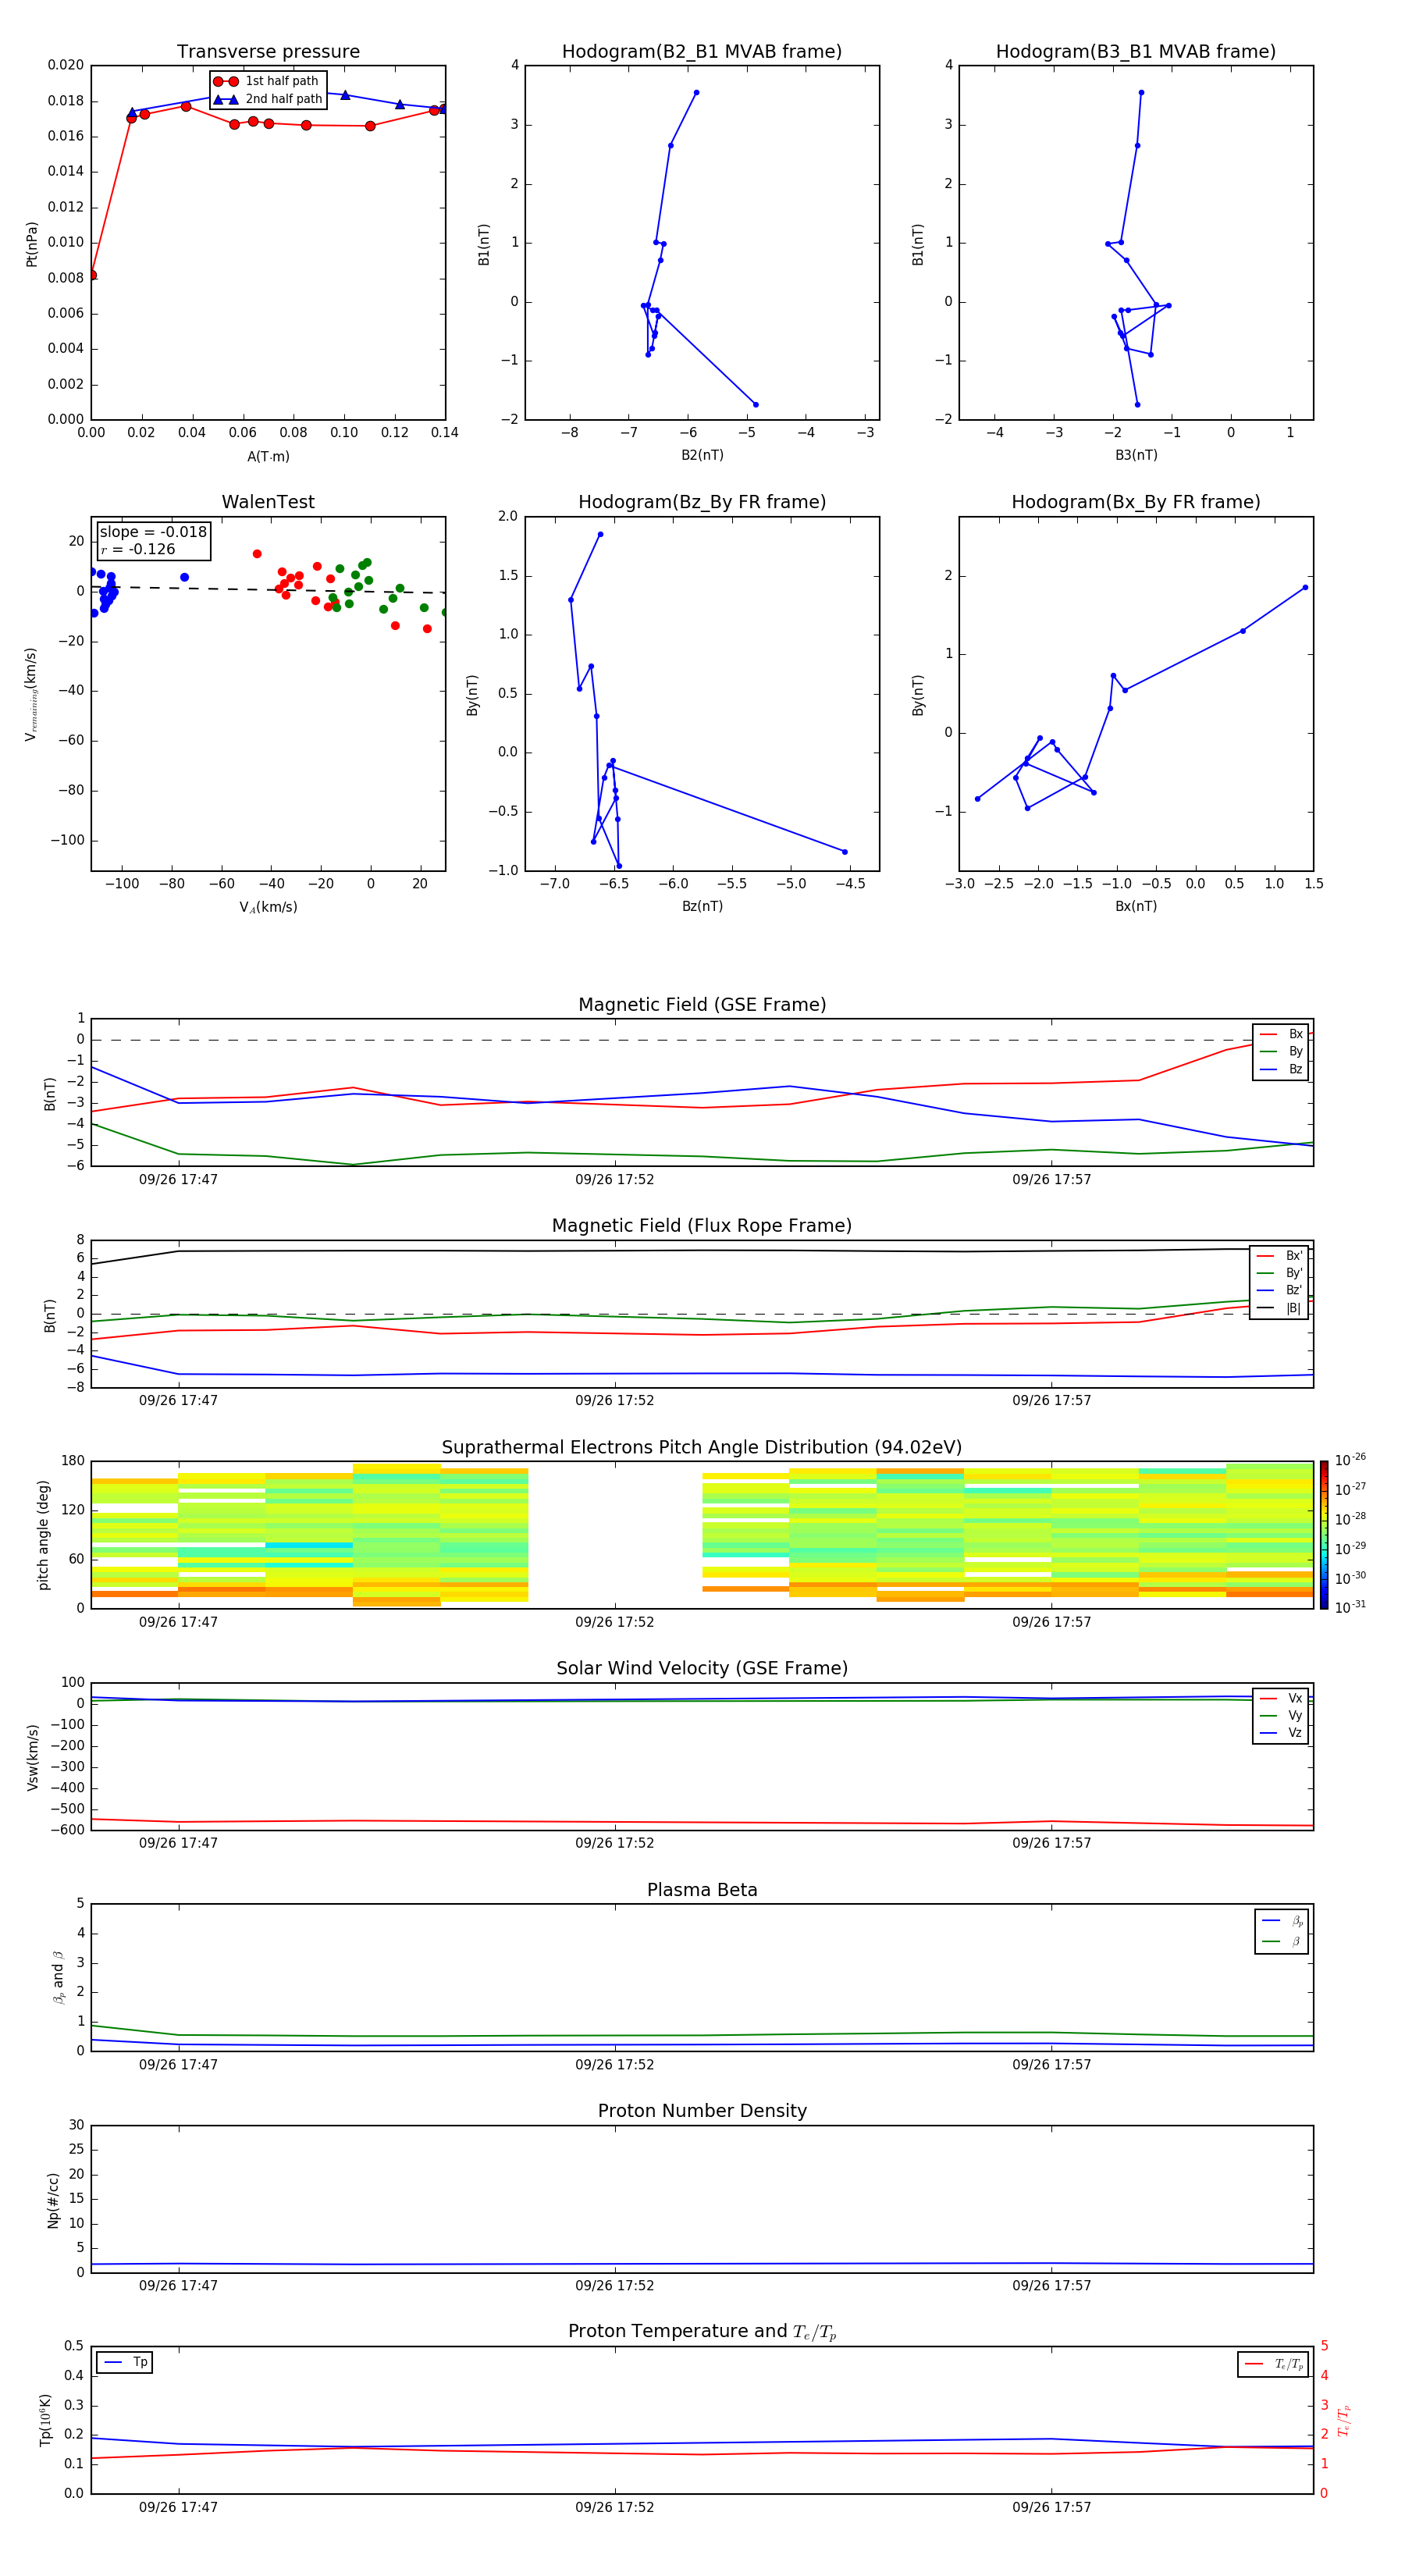Image resolution: width=1405 pixels, height=2576 pixels.
Task: Click 'pitch angle (deg)' y-axis label
Action: pos(43,1535)
